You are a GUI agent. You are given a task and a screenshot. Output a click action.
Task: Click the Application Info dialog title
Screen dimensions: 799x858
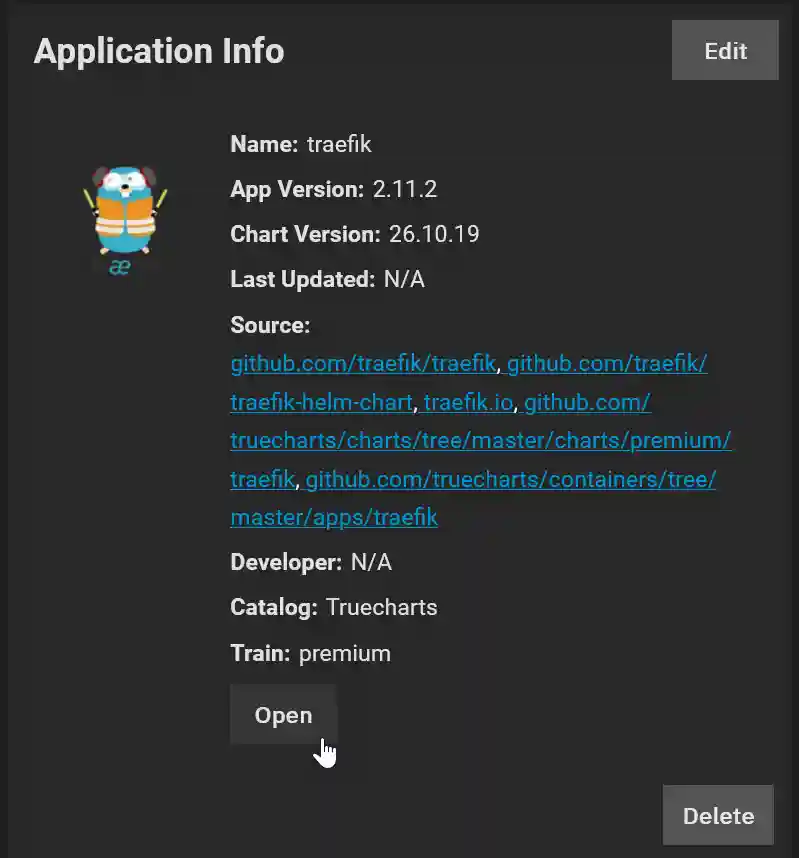[159, 50]
